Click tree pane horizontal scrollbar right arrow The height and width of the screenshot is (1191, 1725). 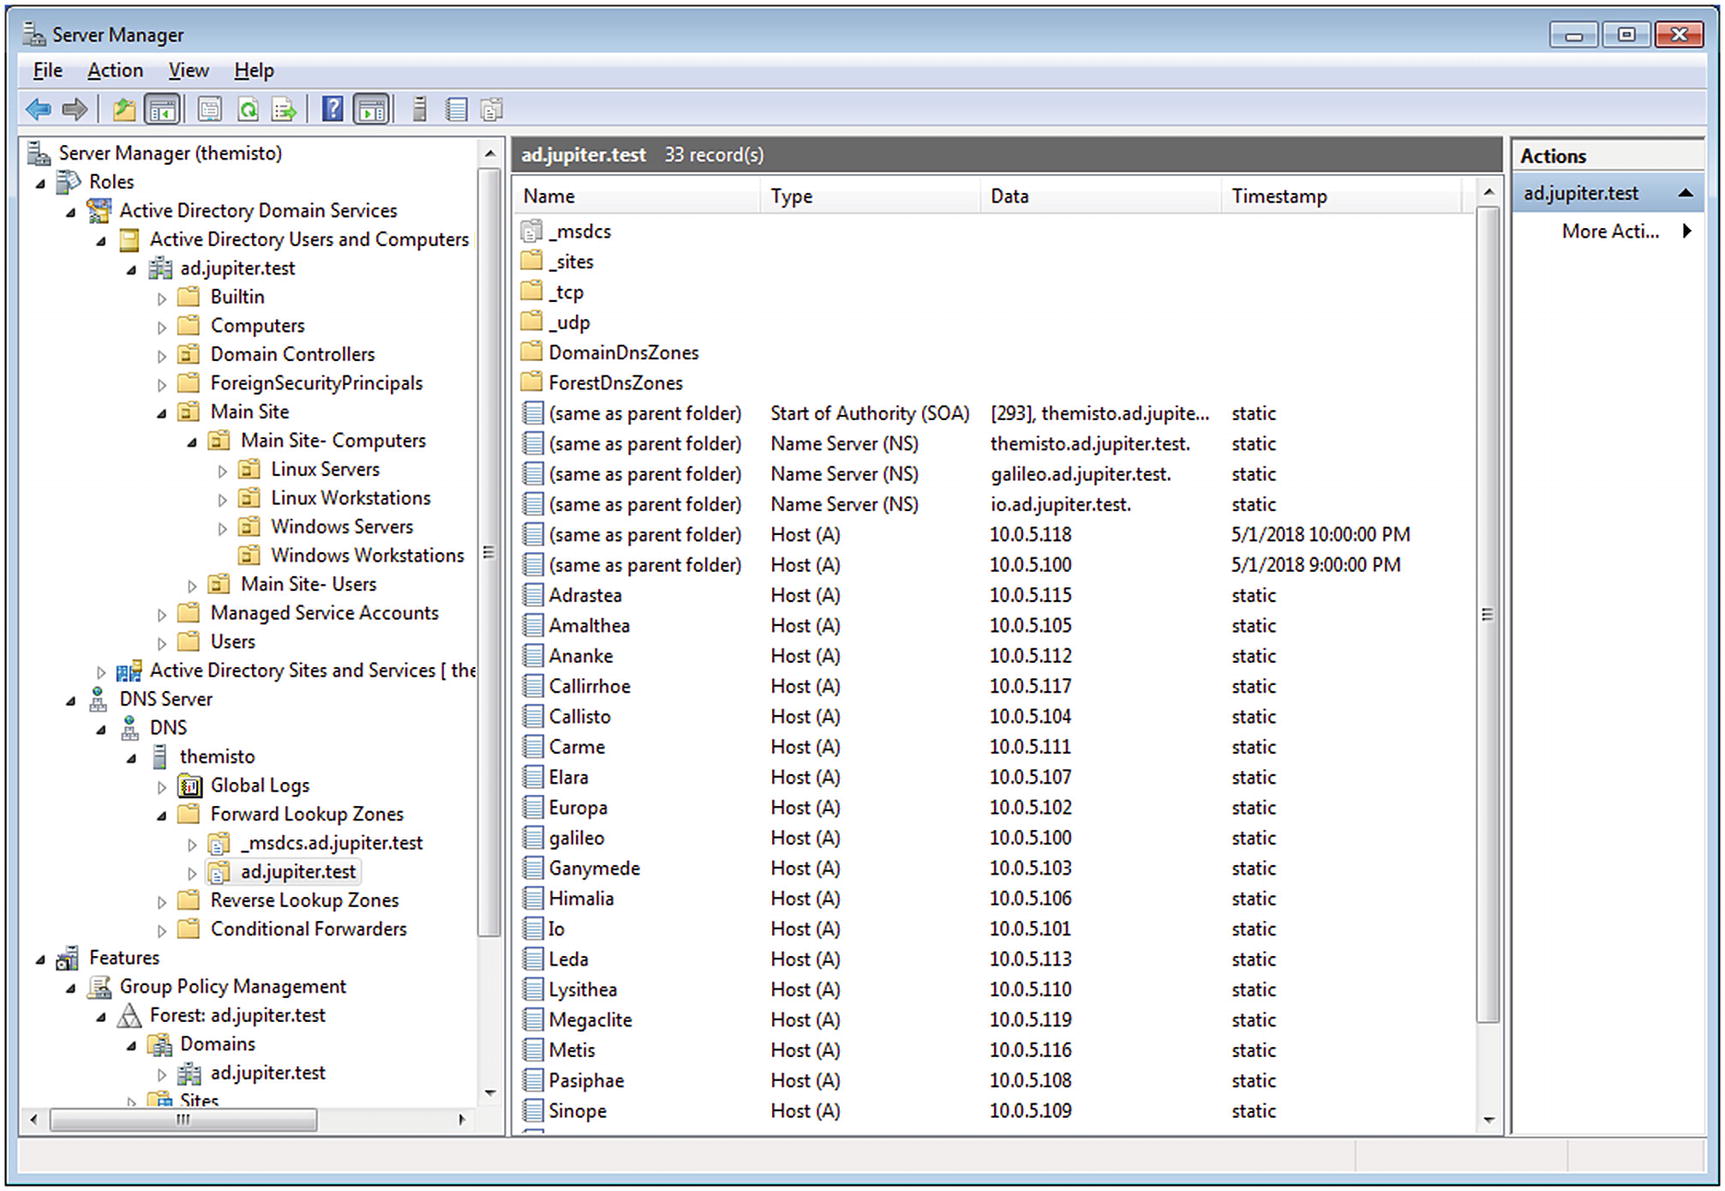coord(462,1119)
